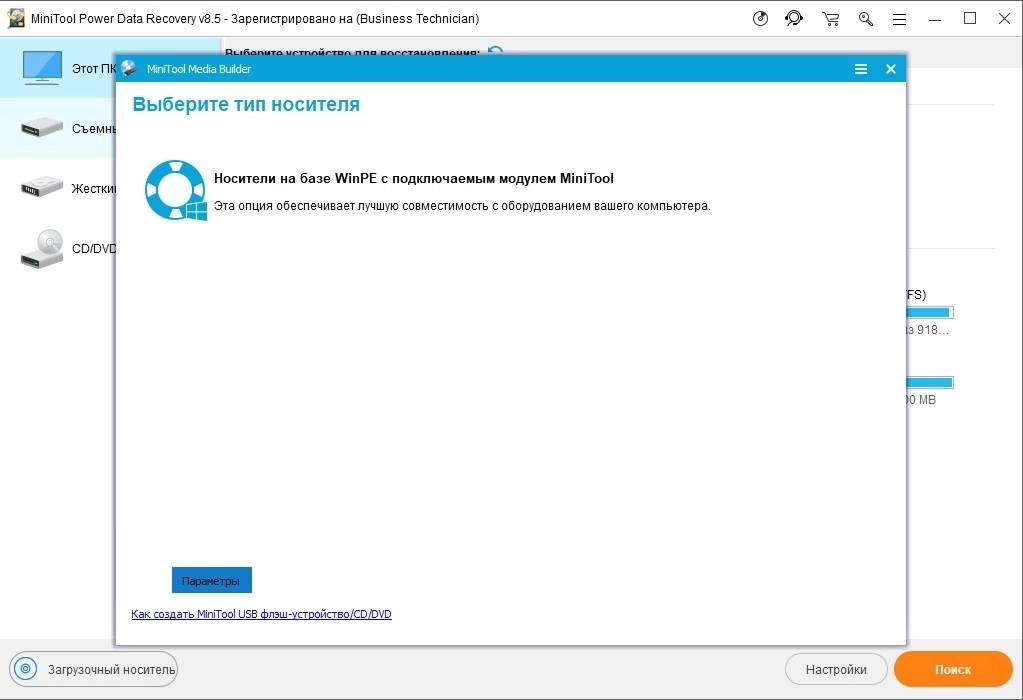The image size is (1023, 700).
Task: Click the MiniTool Power Data Recovery app icon
Action: 15,18
